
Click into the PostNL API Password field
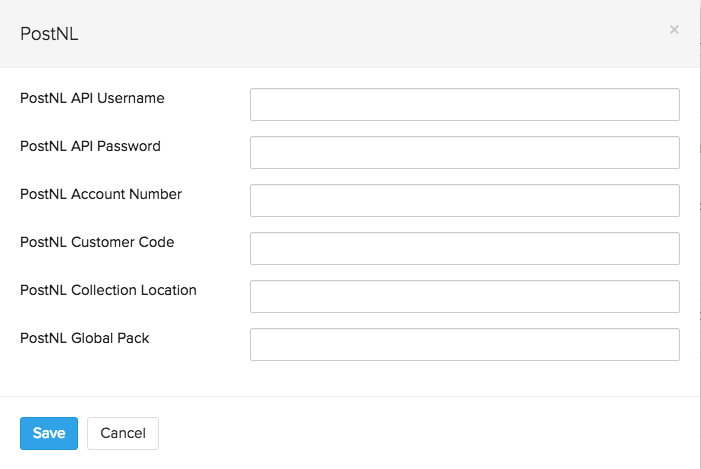464,152
